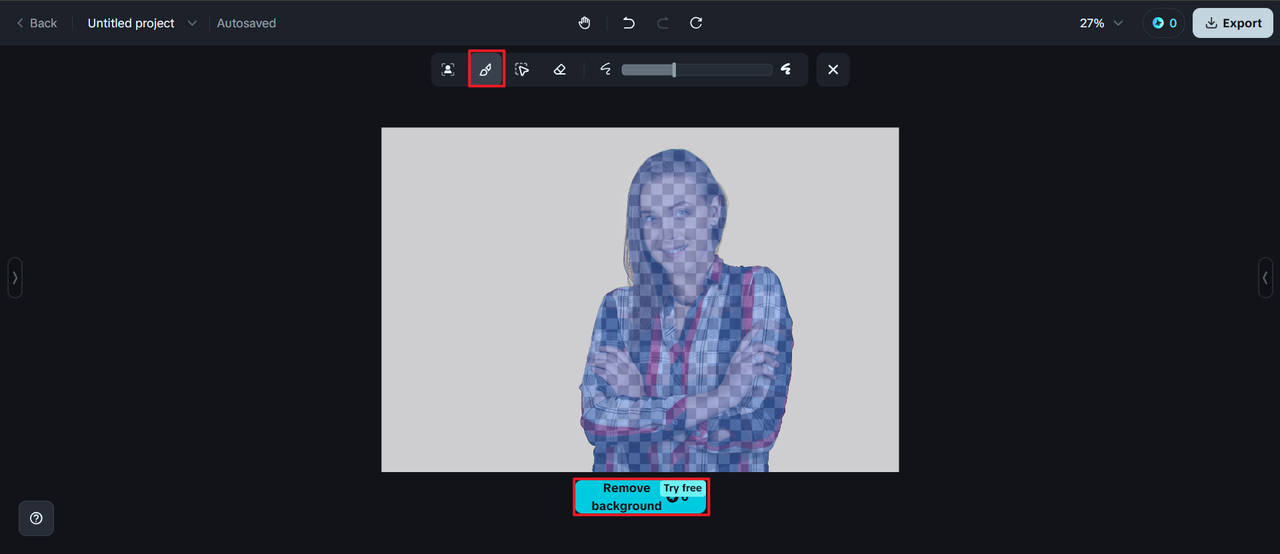Expand the left side panel

15,278
